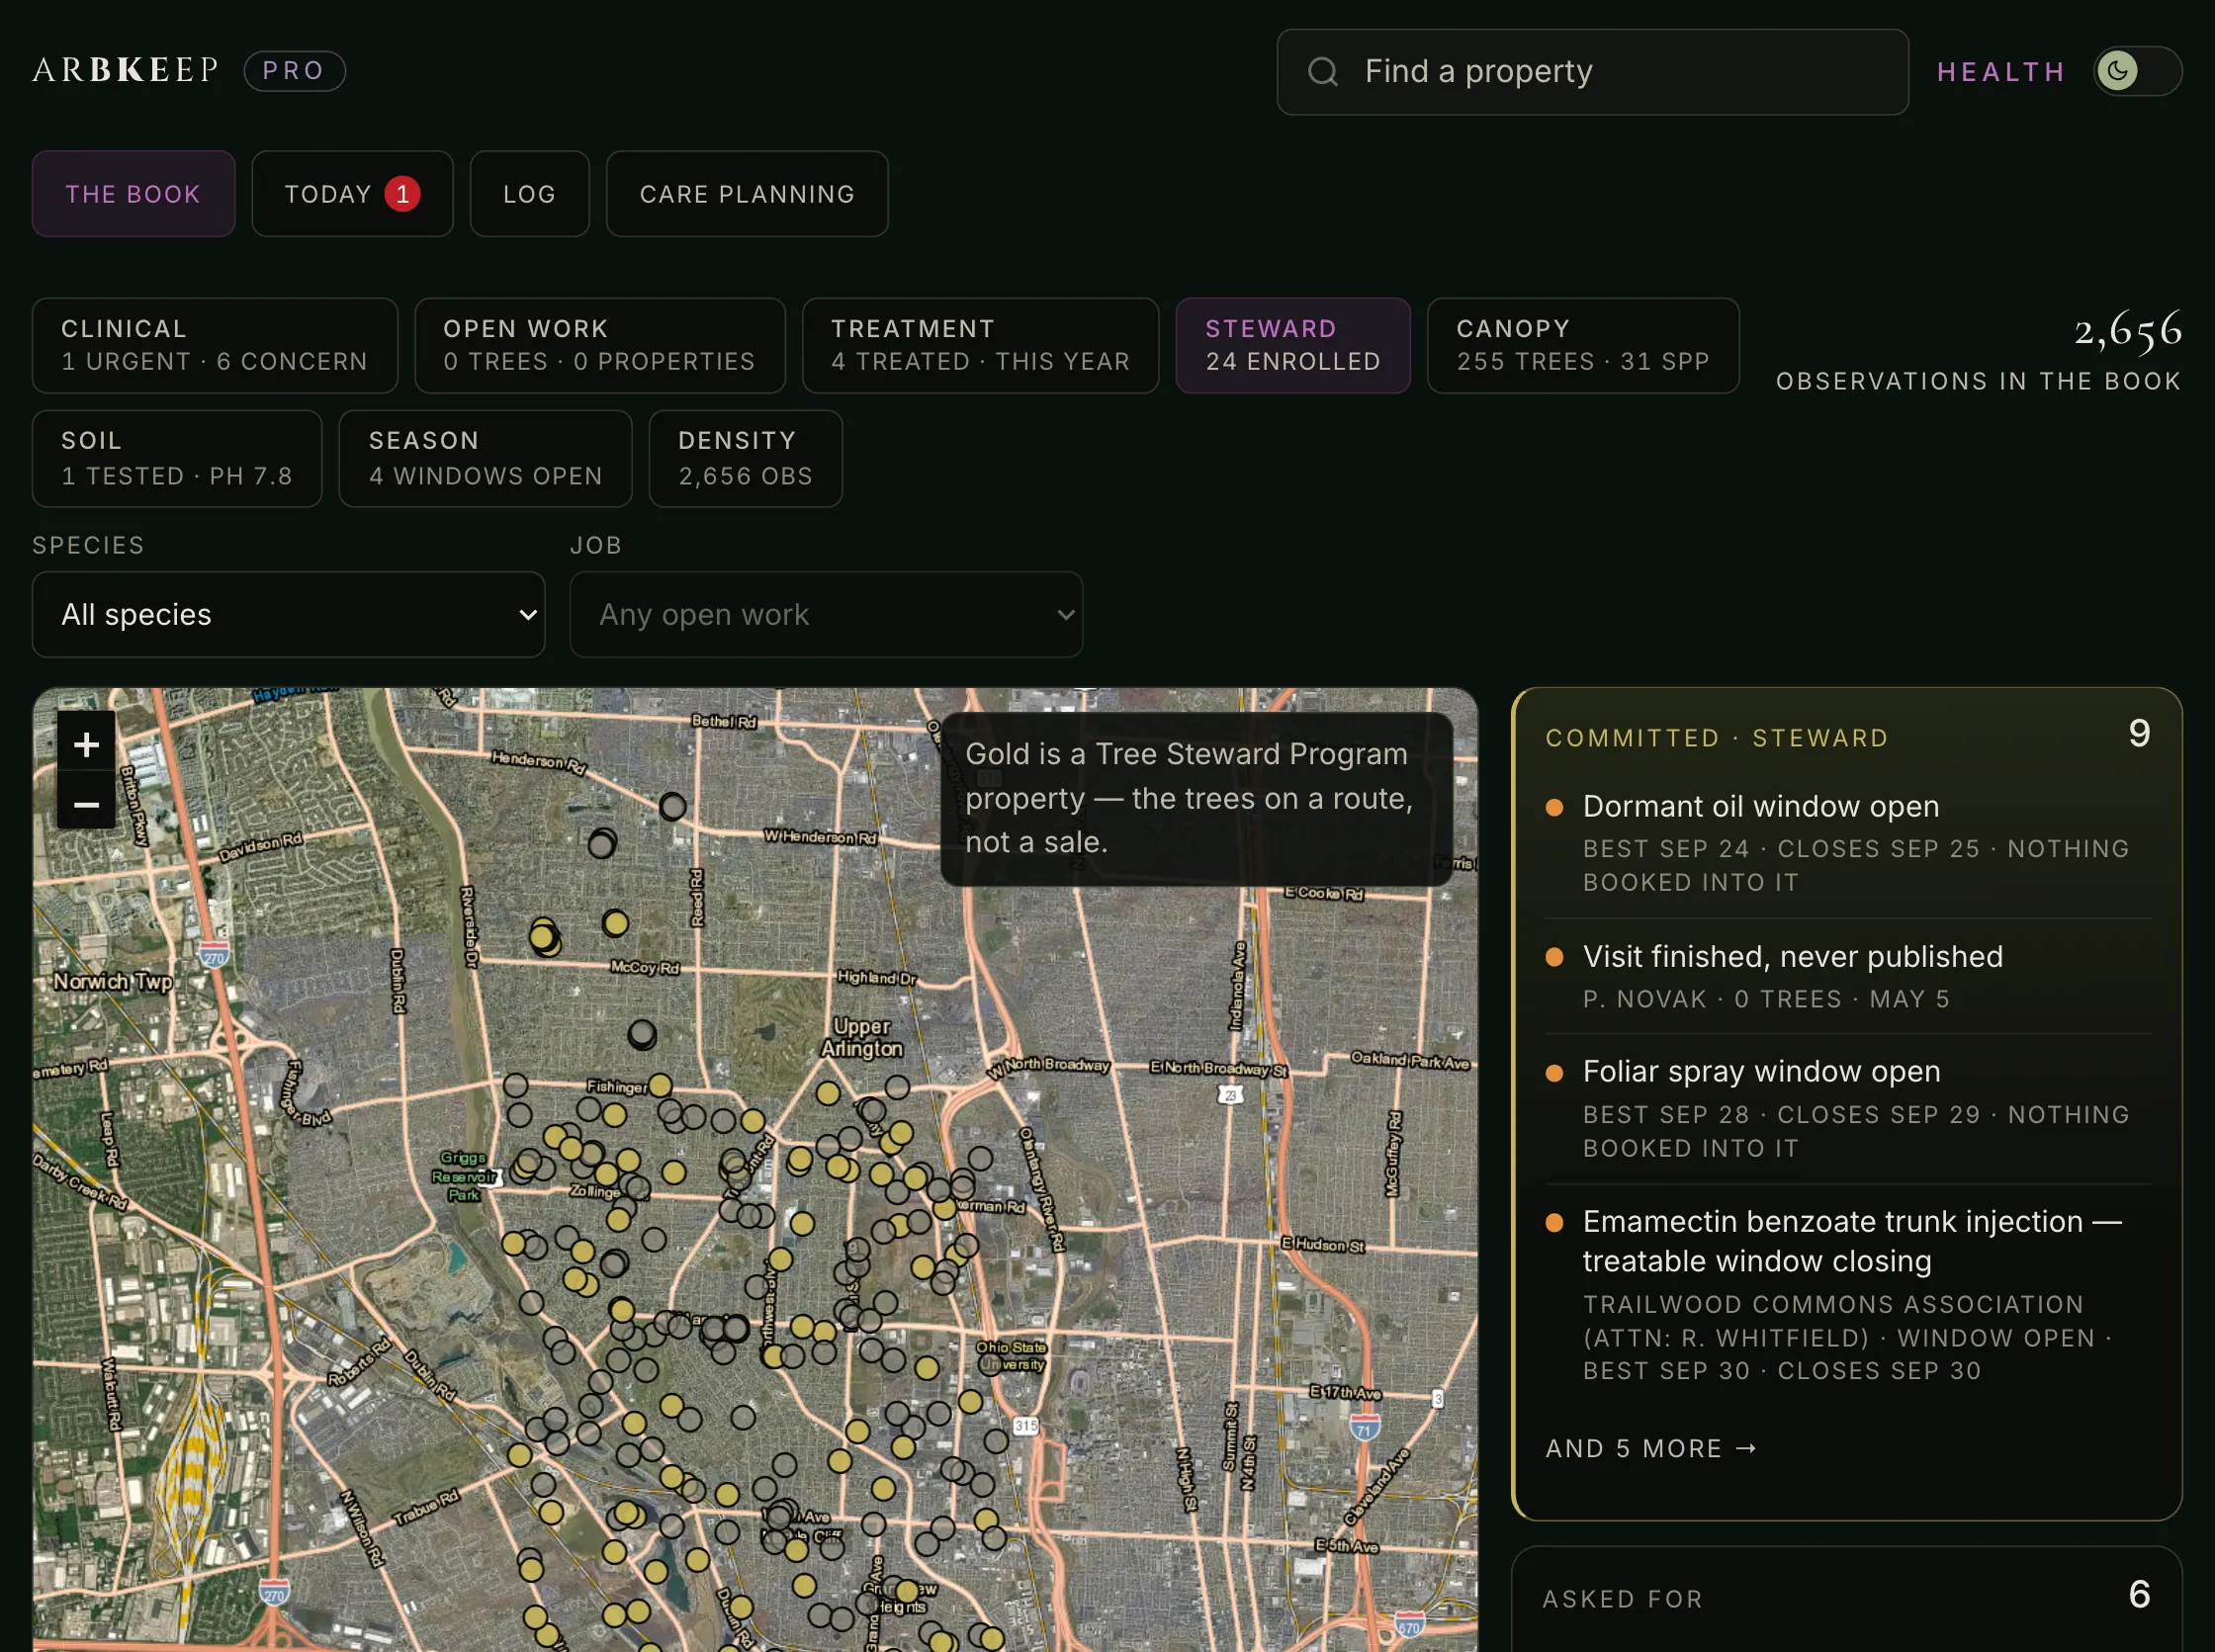Click the State Route 315 shield on map
This screenshot has width=2215, height=1652.
[1025, 1426]
